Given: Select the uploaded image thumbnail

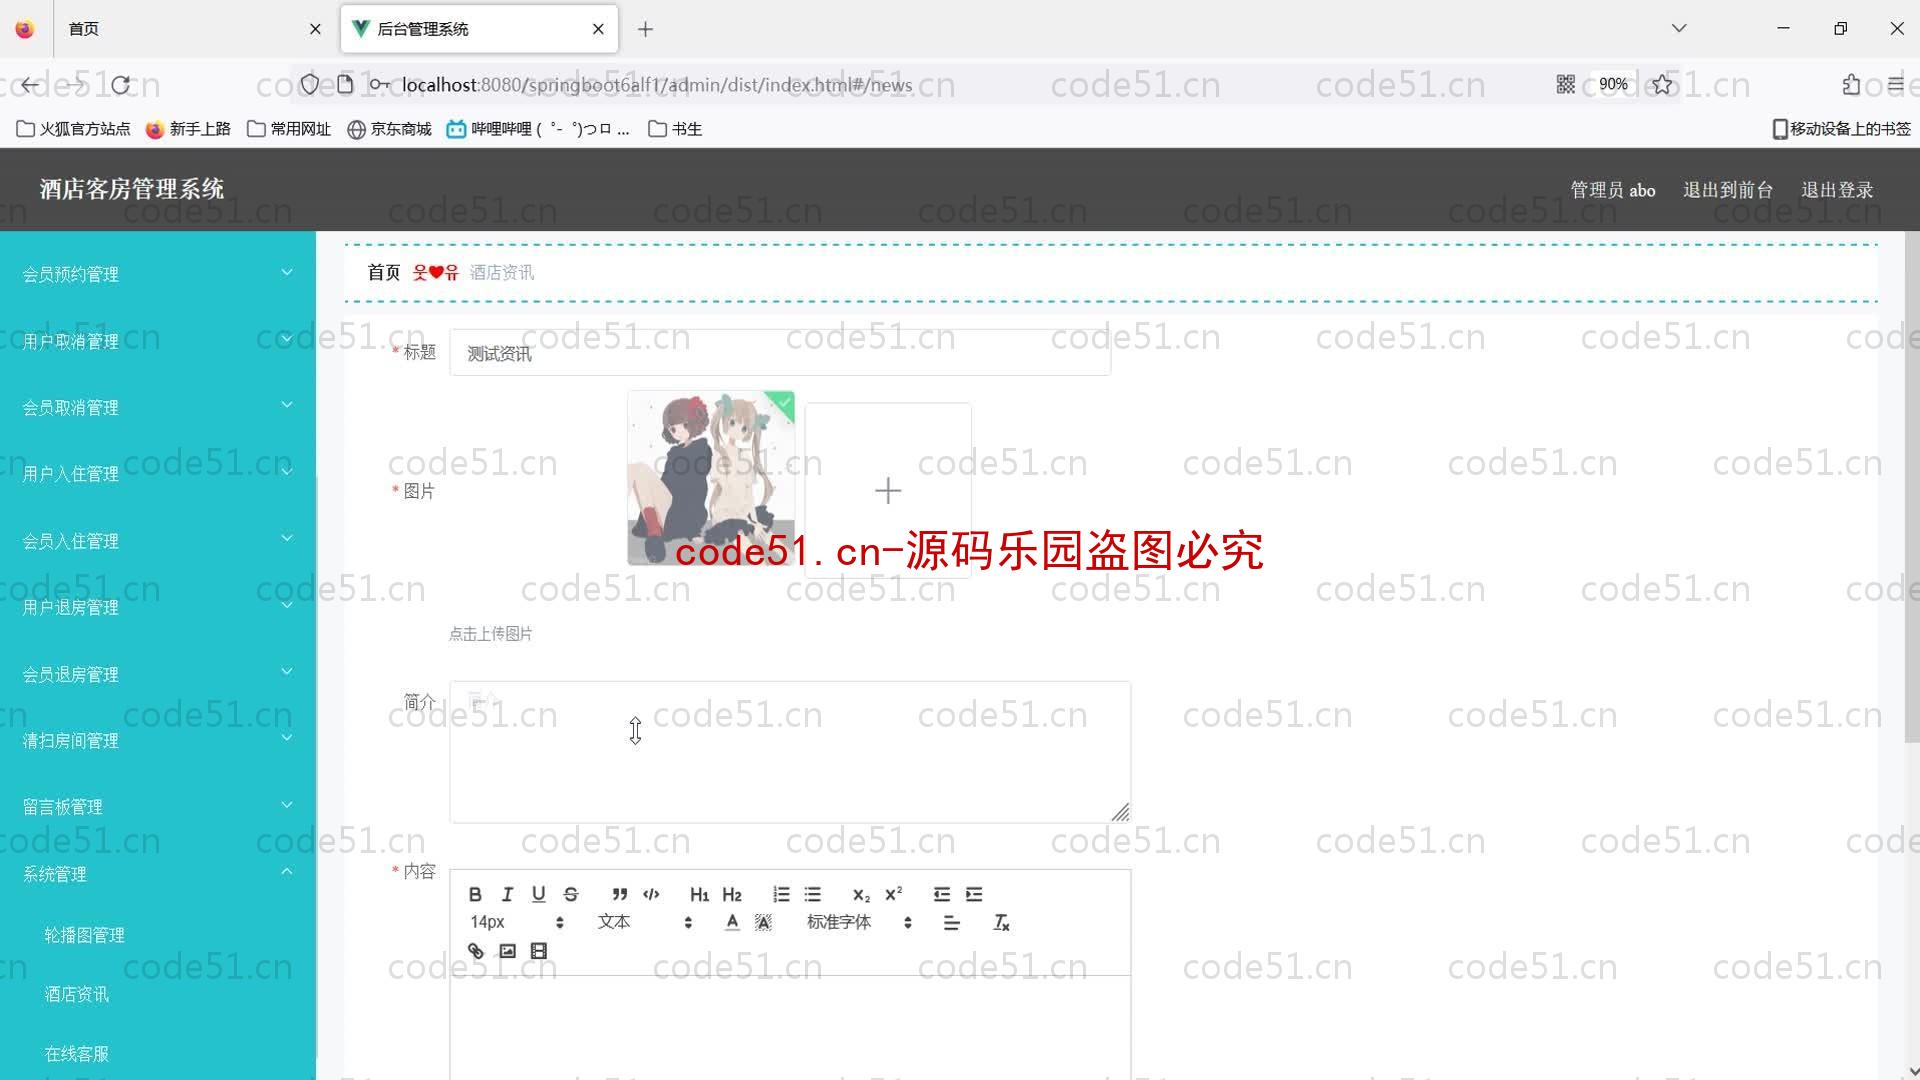Looking at the screenshot, I should coord(712,477).
